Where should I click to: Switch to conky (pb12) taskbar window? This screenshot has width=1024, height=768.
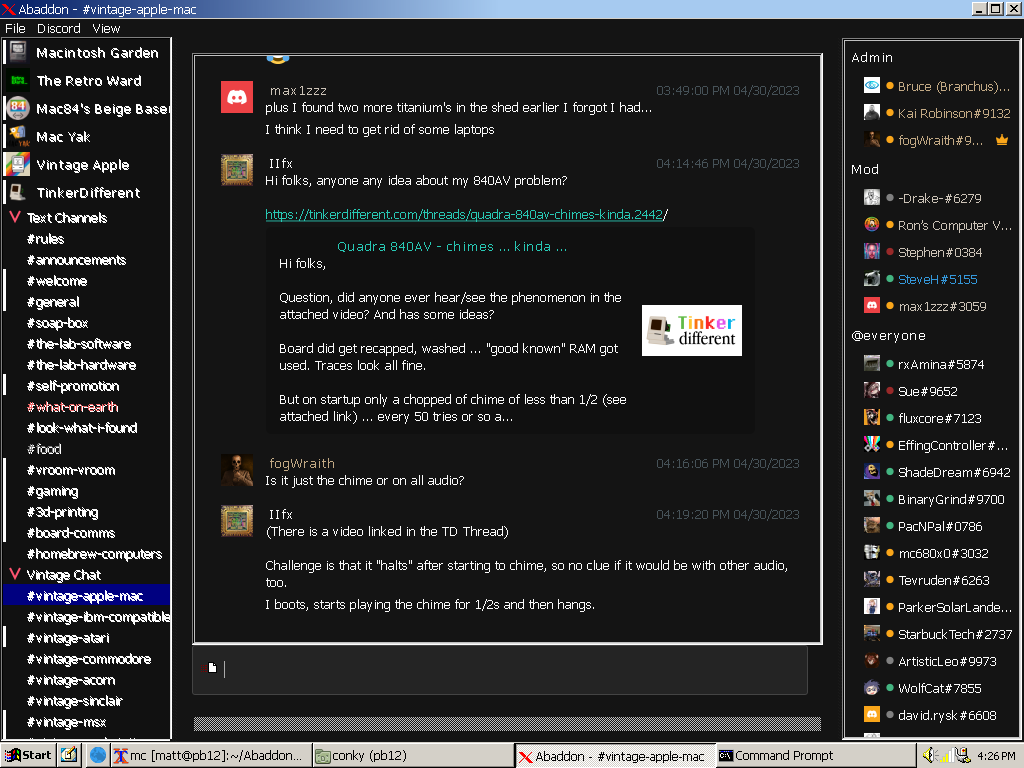[413, 756]
